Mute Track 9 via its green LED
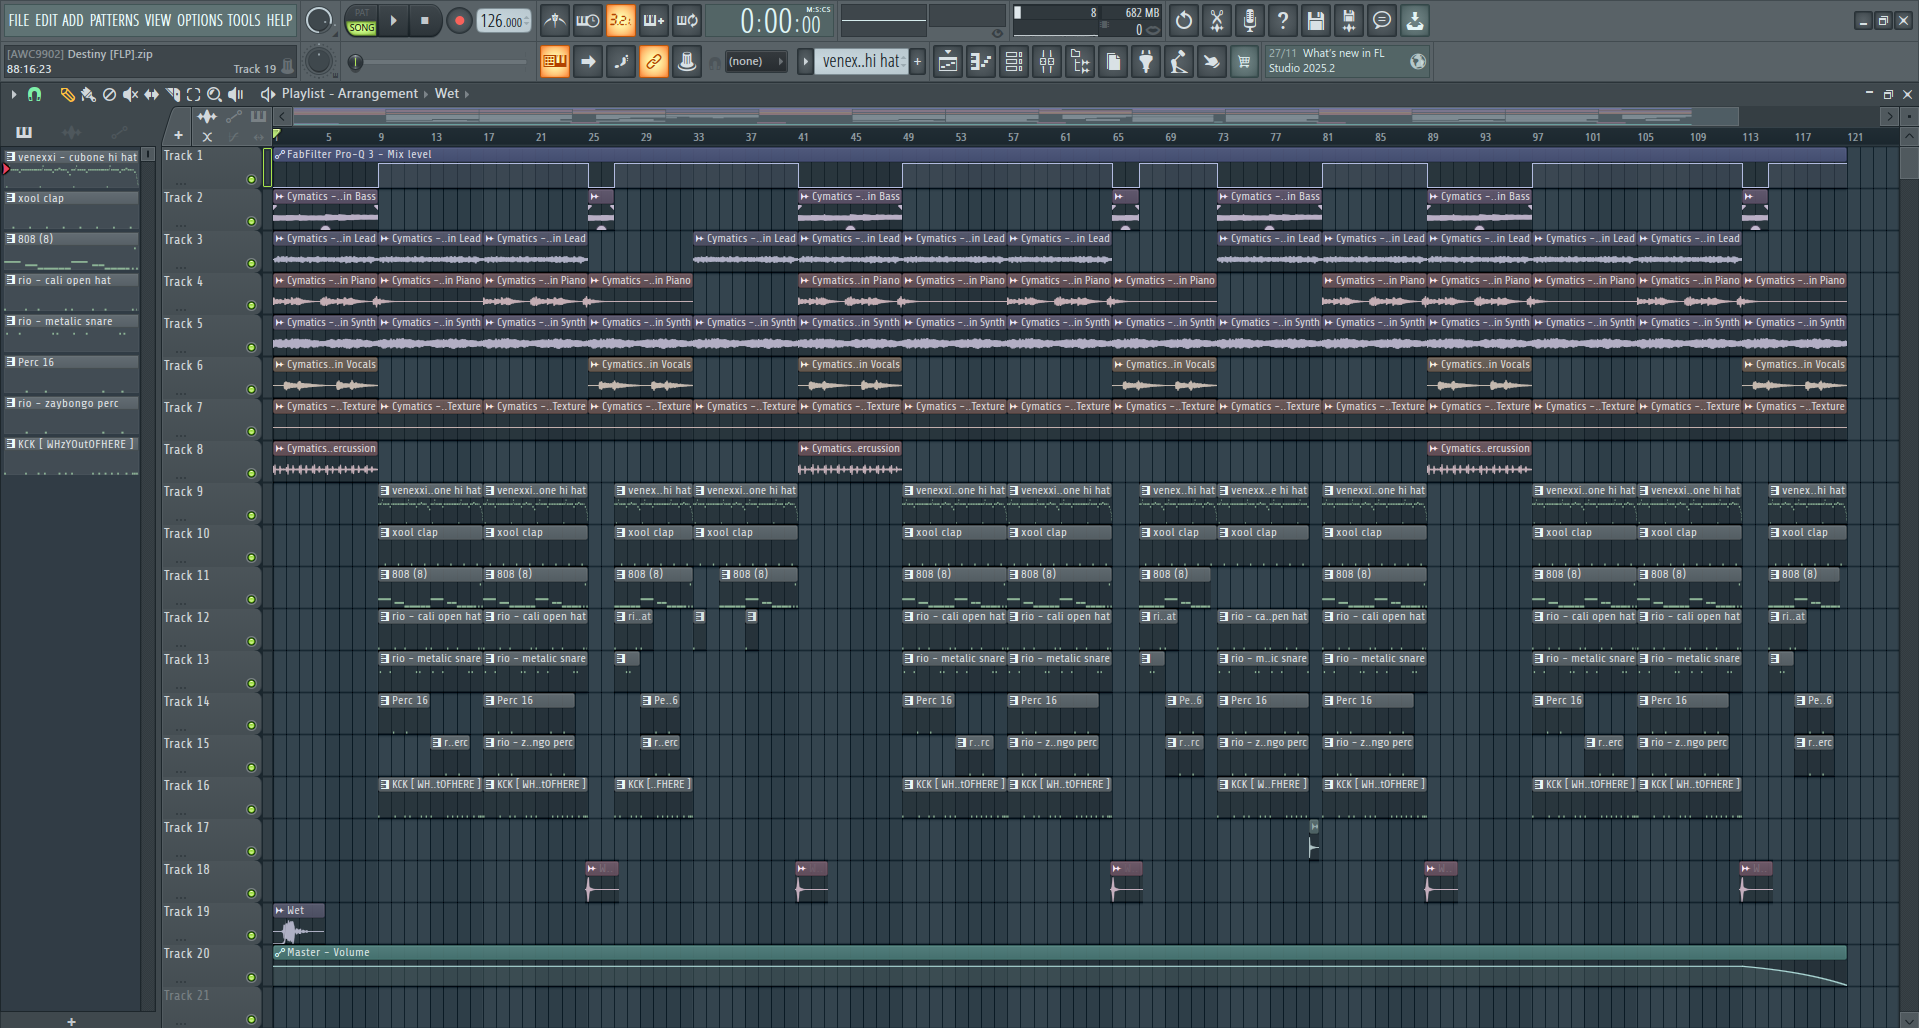Viewport: 1919px width, 1028px height. [251, 516]
